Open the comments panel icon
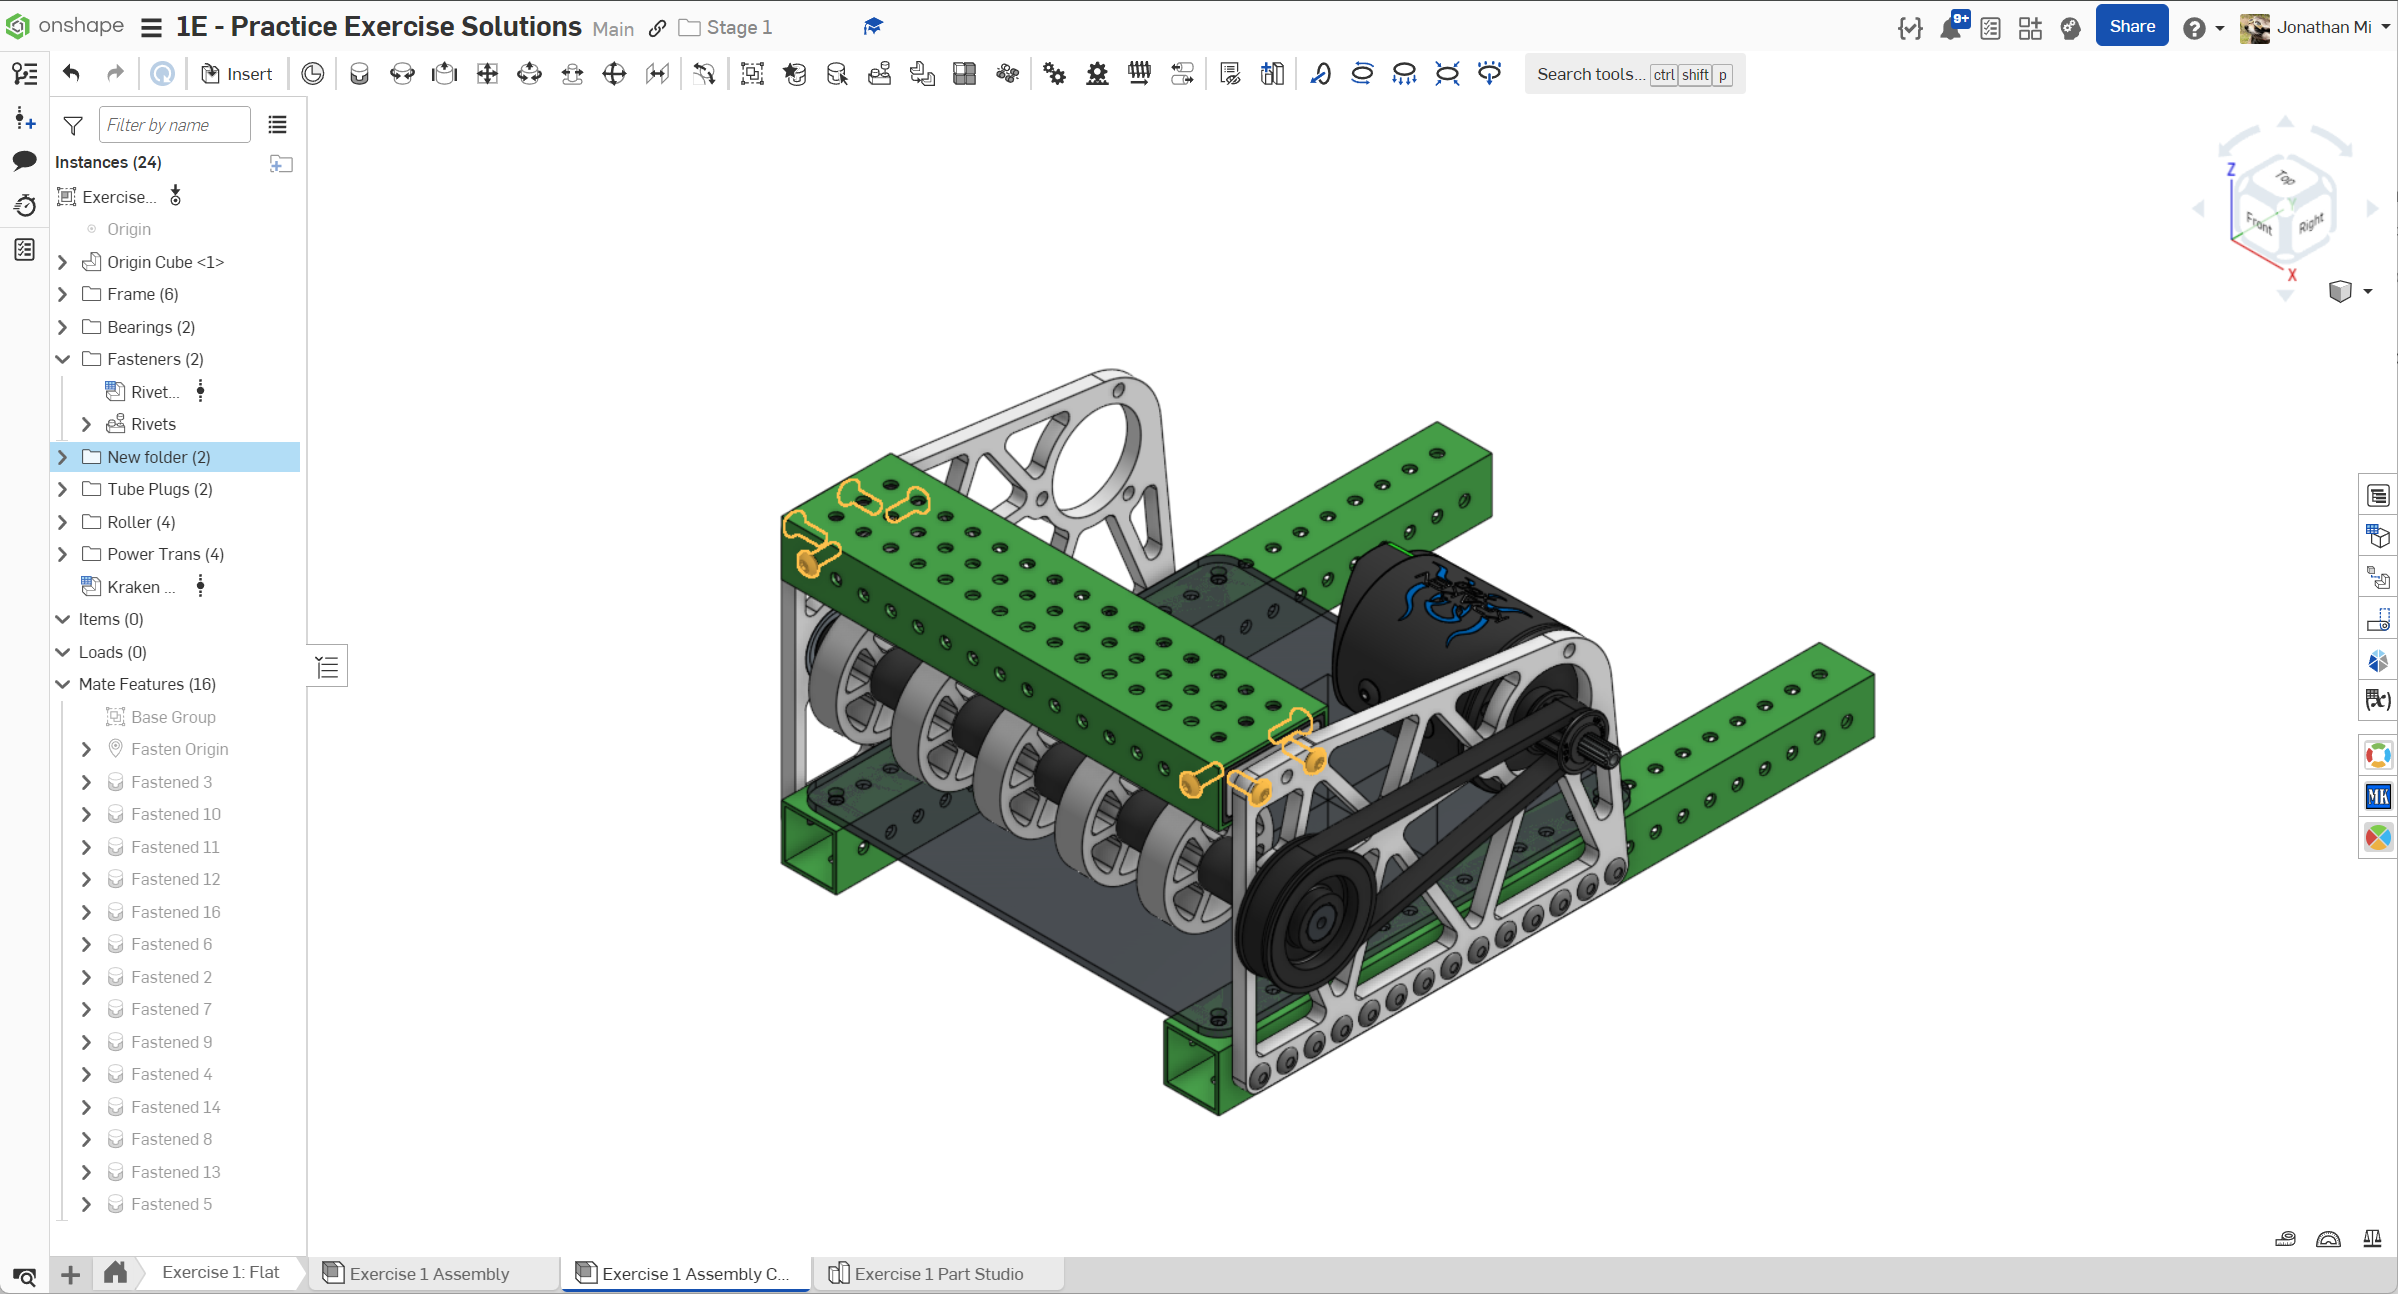The width and height of the screenshot is (2398, 1294). coord(24,161)
